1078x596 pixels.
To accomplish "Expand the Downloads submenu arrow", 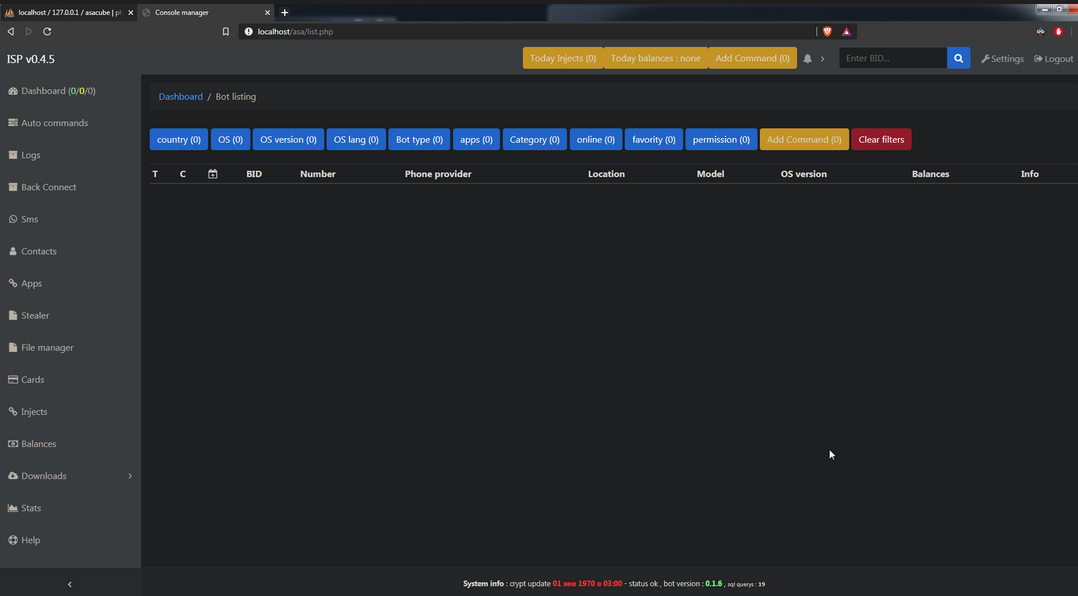I will pyautogui.click(x=130, y=476).
